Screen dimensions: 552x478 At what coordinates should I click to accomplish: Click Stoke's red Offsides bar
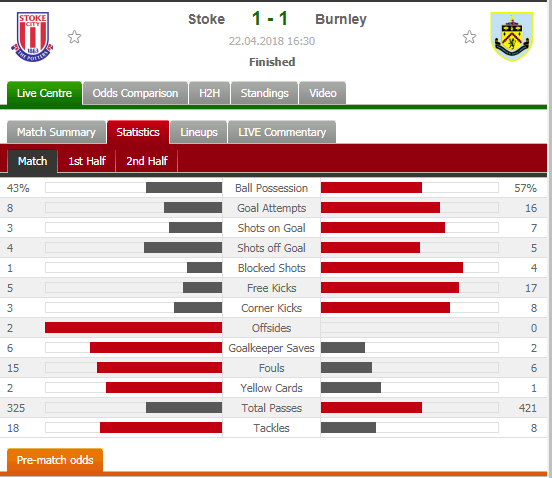(x=133, y=328)
